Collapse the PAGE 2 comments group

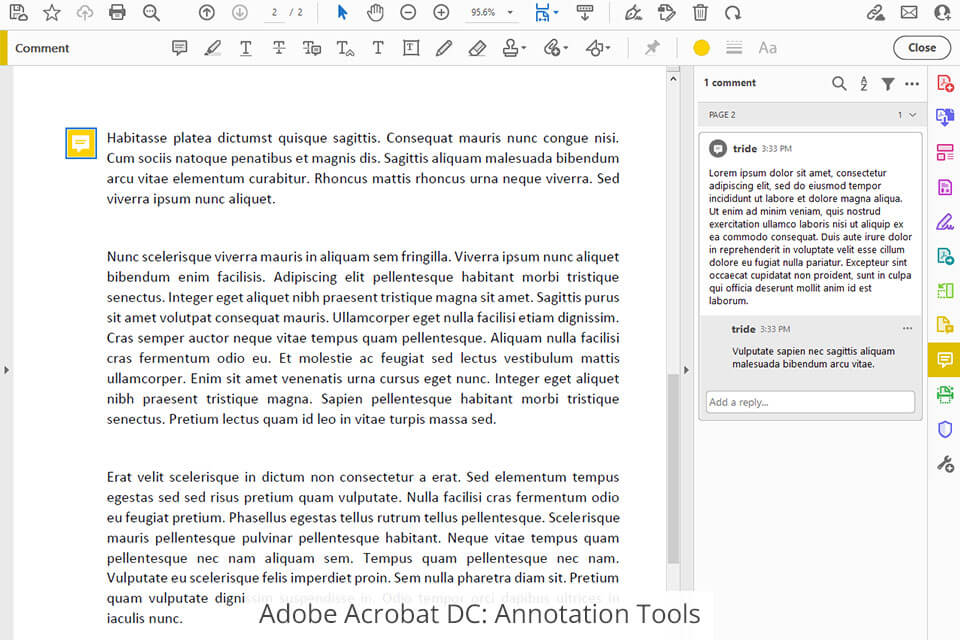912,115
